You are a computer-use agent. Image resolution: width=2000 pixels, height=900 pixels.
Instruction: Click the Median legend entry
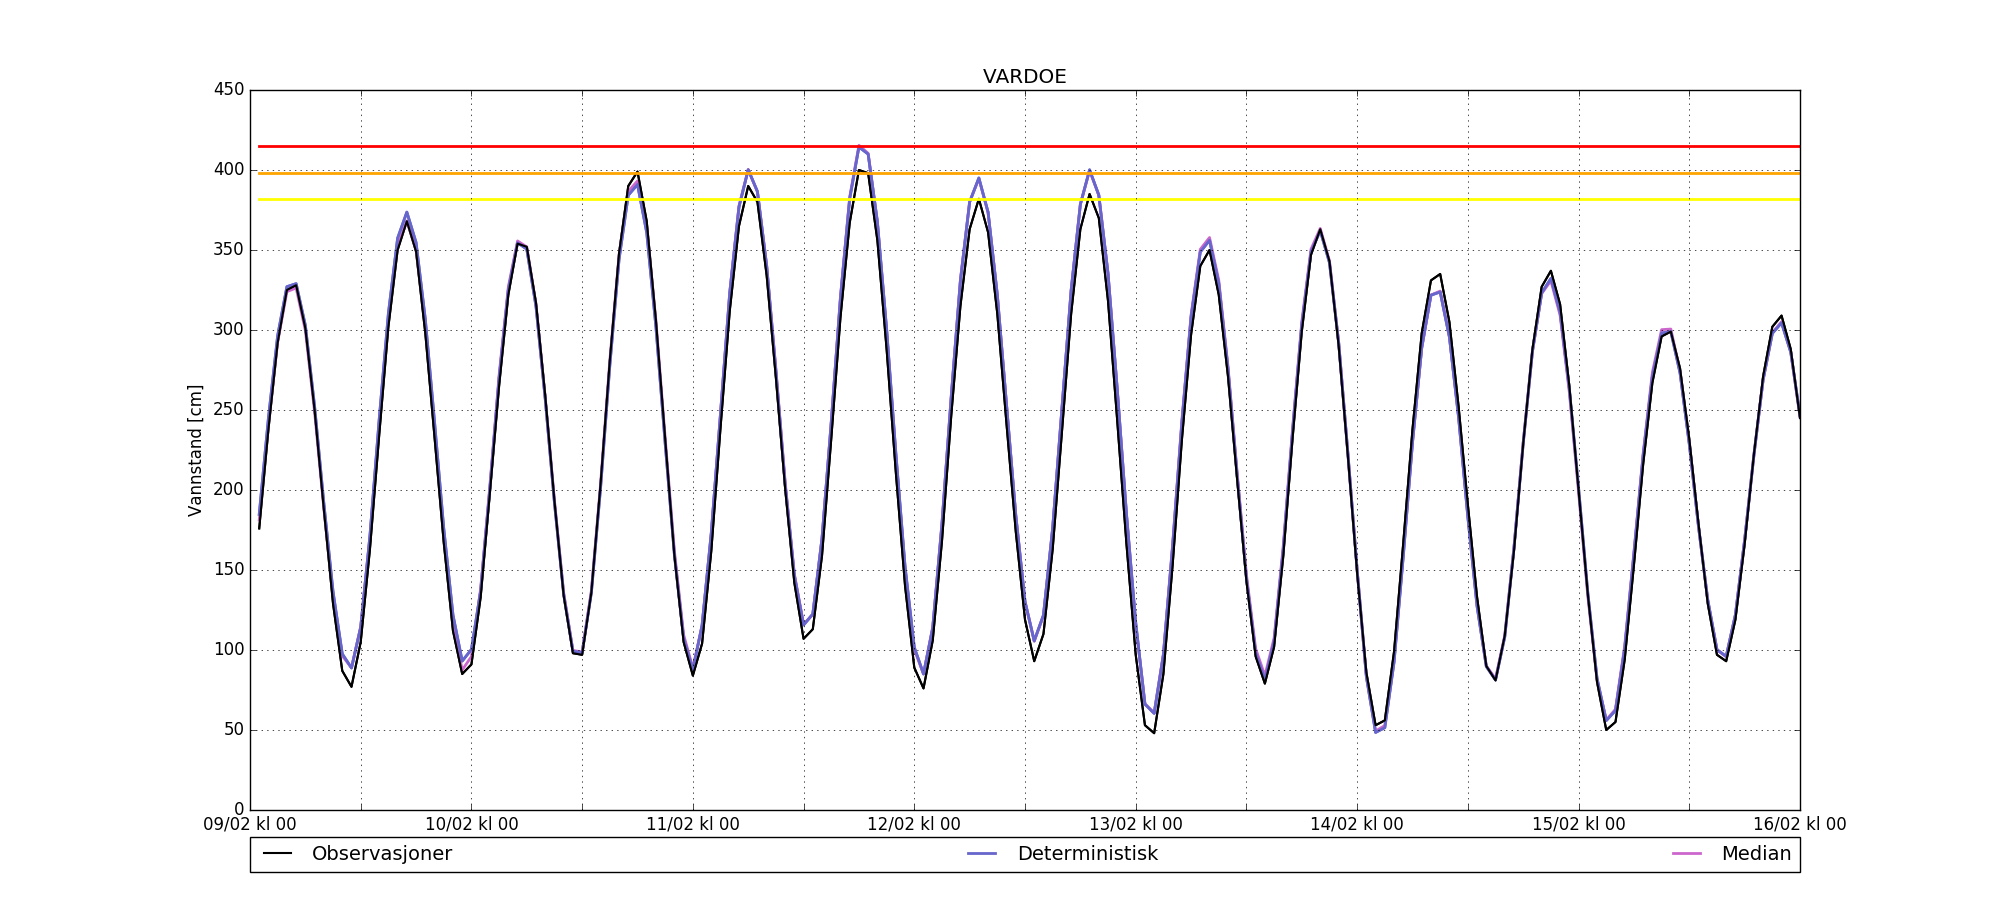[x=1732, y=854]
